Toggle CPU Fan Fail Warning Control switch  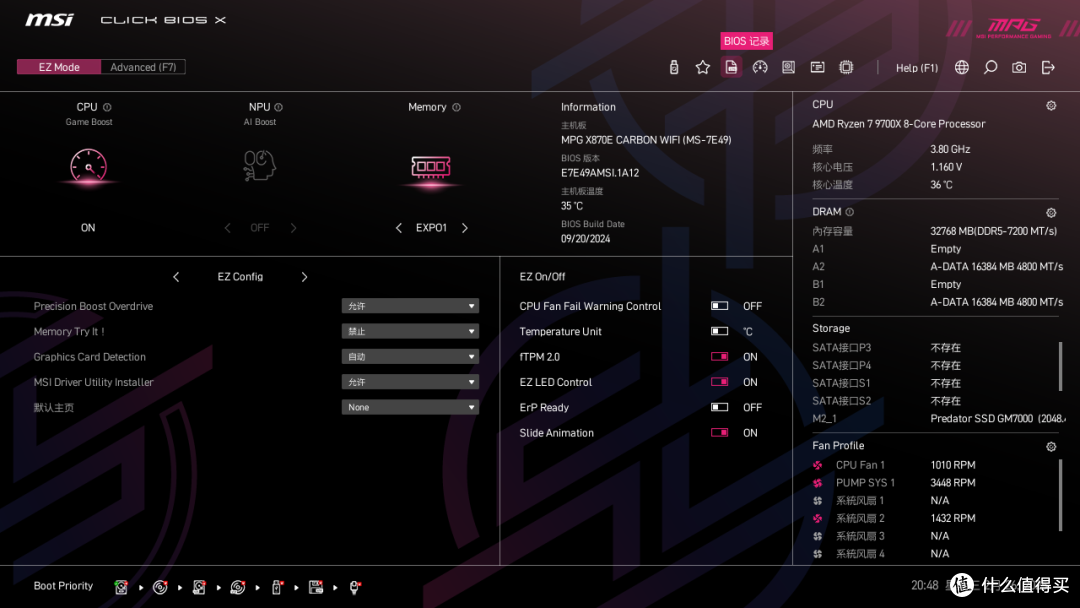click(719, 306)
